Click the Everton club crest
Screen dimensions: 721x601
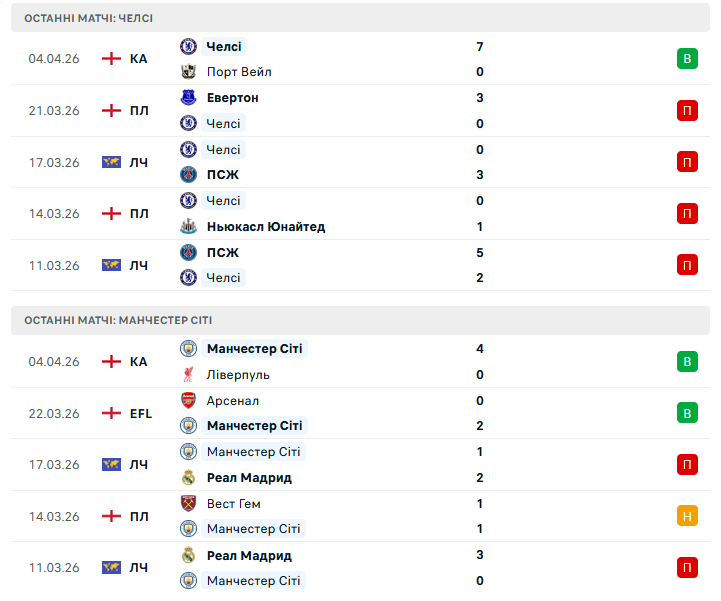click(x=188, y=98)
